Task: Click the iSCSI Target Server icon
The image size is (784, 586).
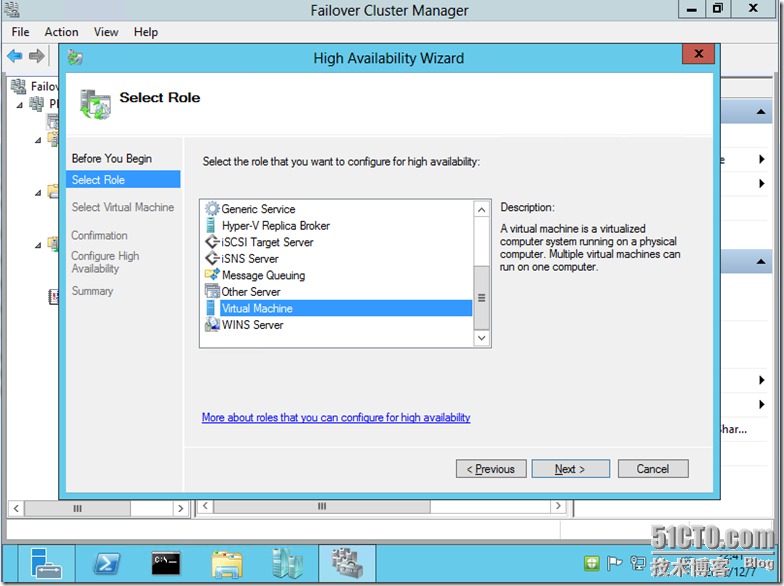Action: pos(212,242)
